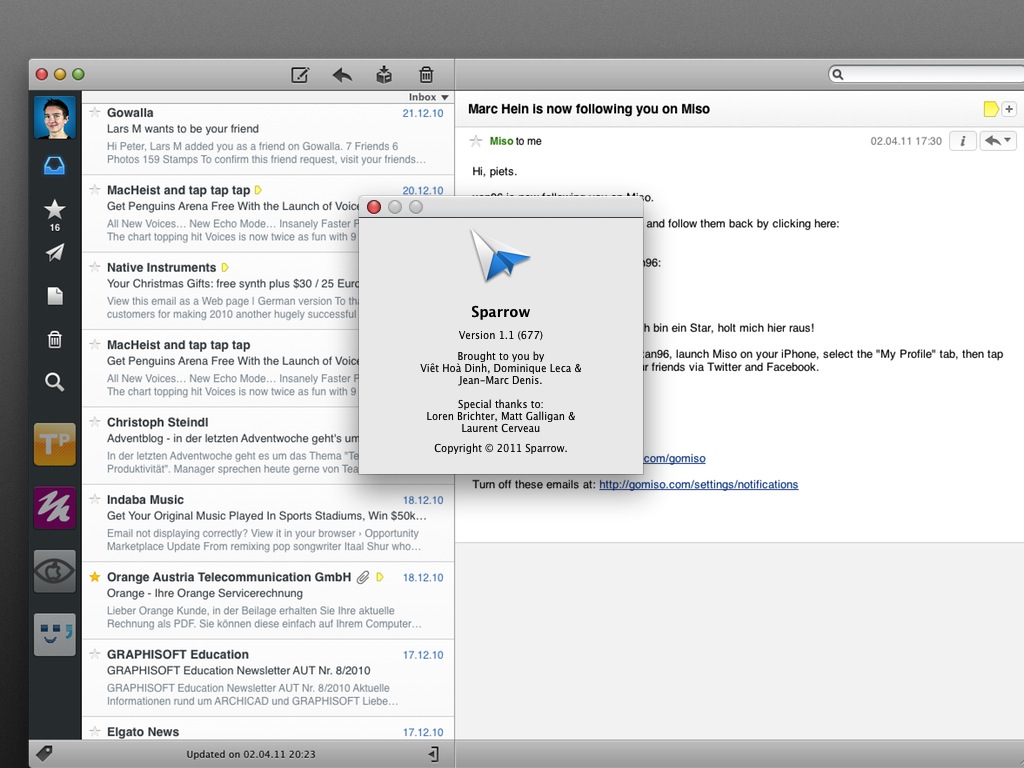The width and height of the screenshot is (1024, 768).
Task: Open the com/gomiso link
Action: point(674,458)
